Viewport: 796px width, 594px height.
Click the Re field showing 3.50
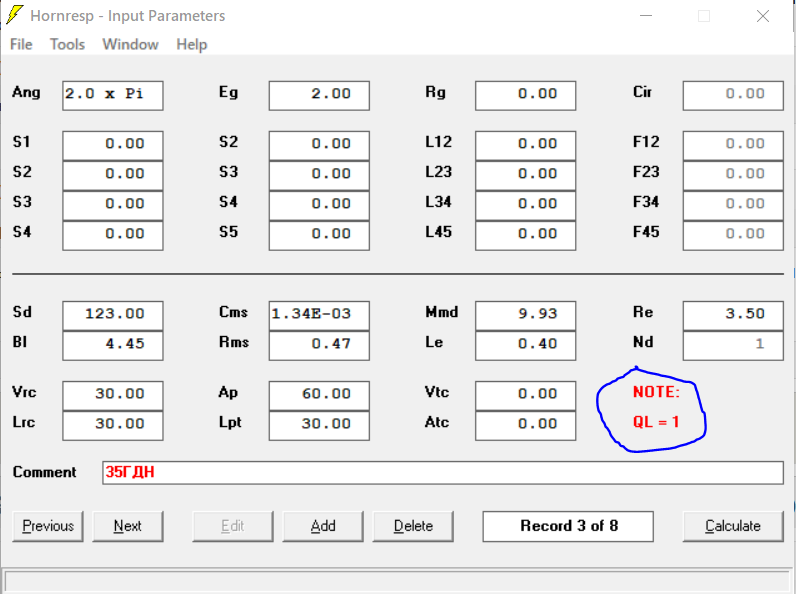(x=733, y=316)
